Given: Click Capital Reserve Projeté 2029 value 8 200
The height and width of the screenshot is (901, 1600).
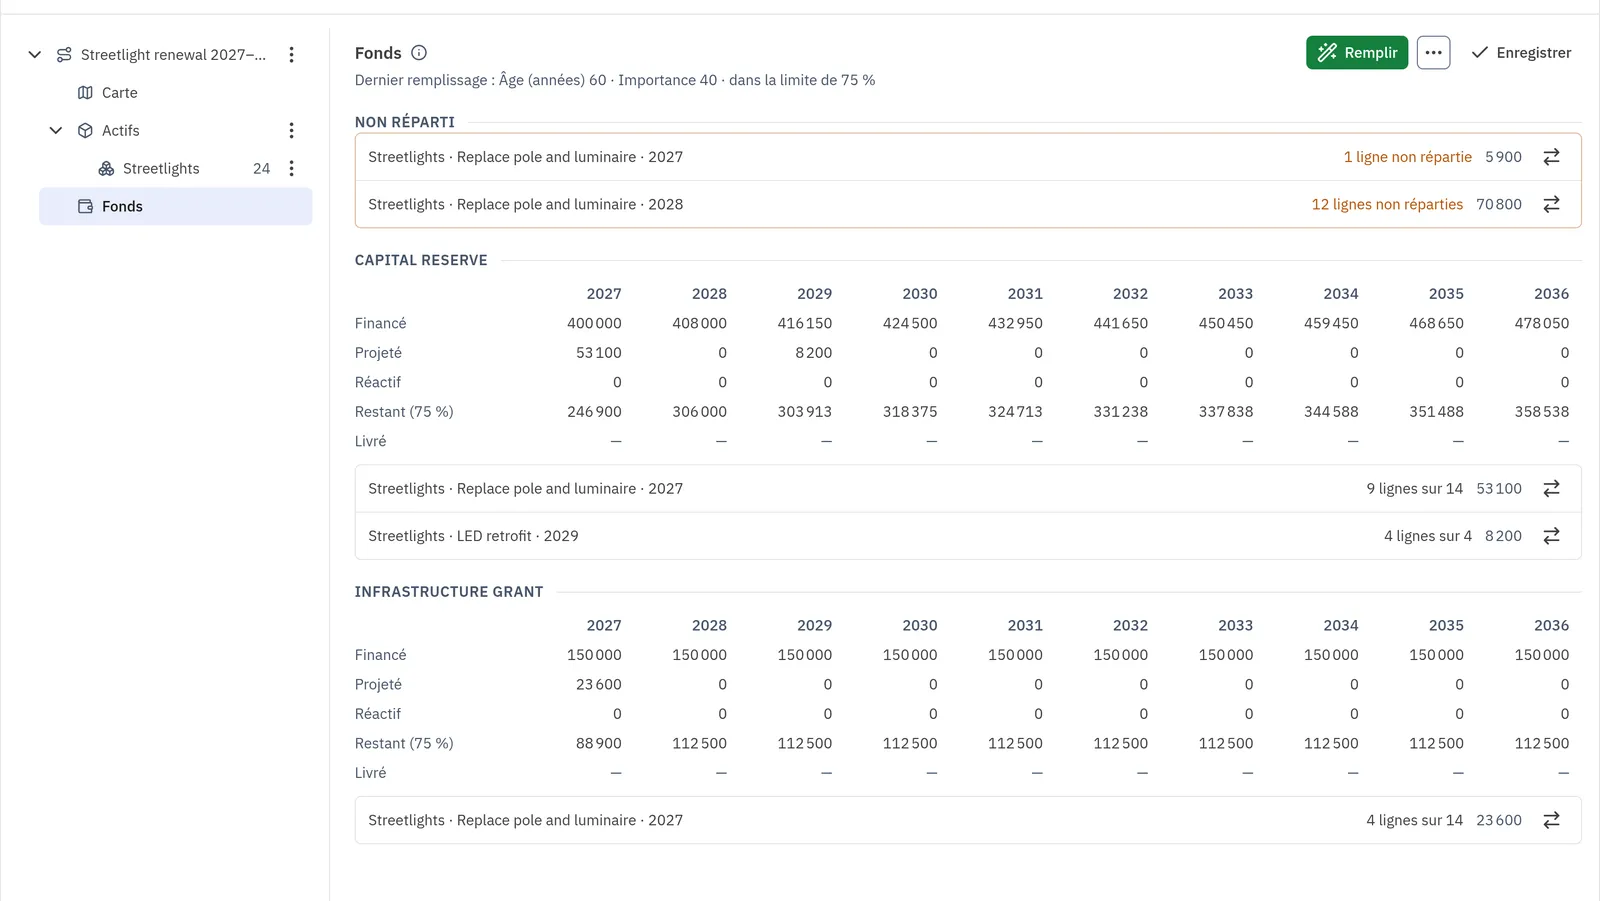Looking at the screenshot, I should [813, 353].
